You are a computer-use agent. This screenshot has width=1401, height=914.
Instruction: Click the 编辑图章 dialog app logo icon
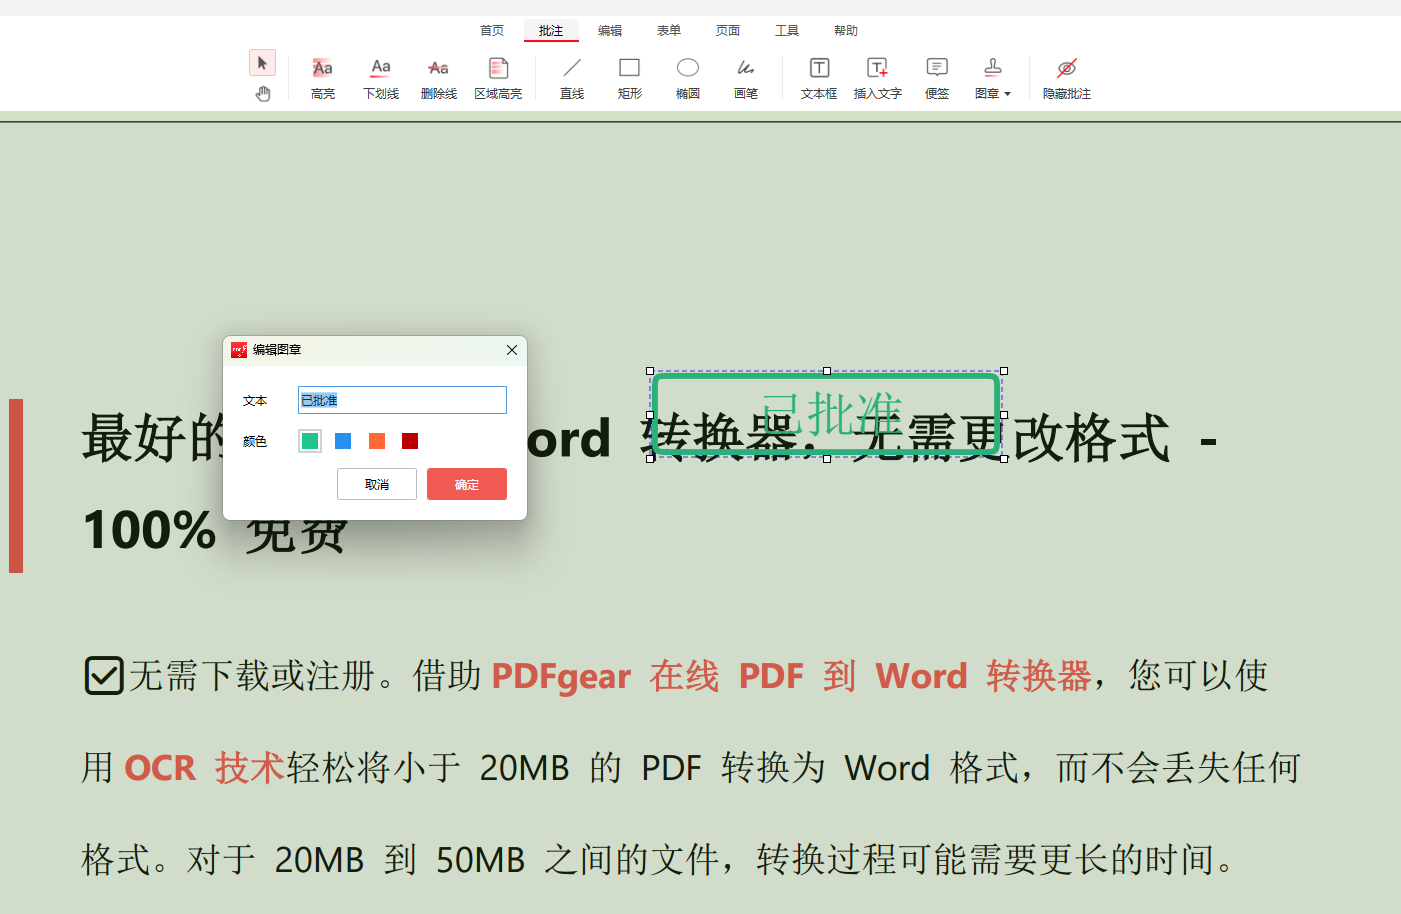click(239, 350)
